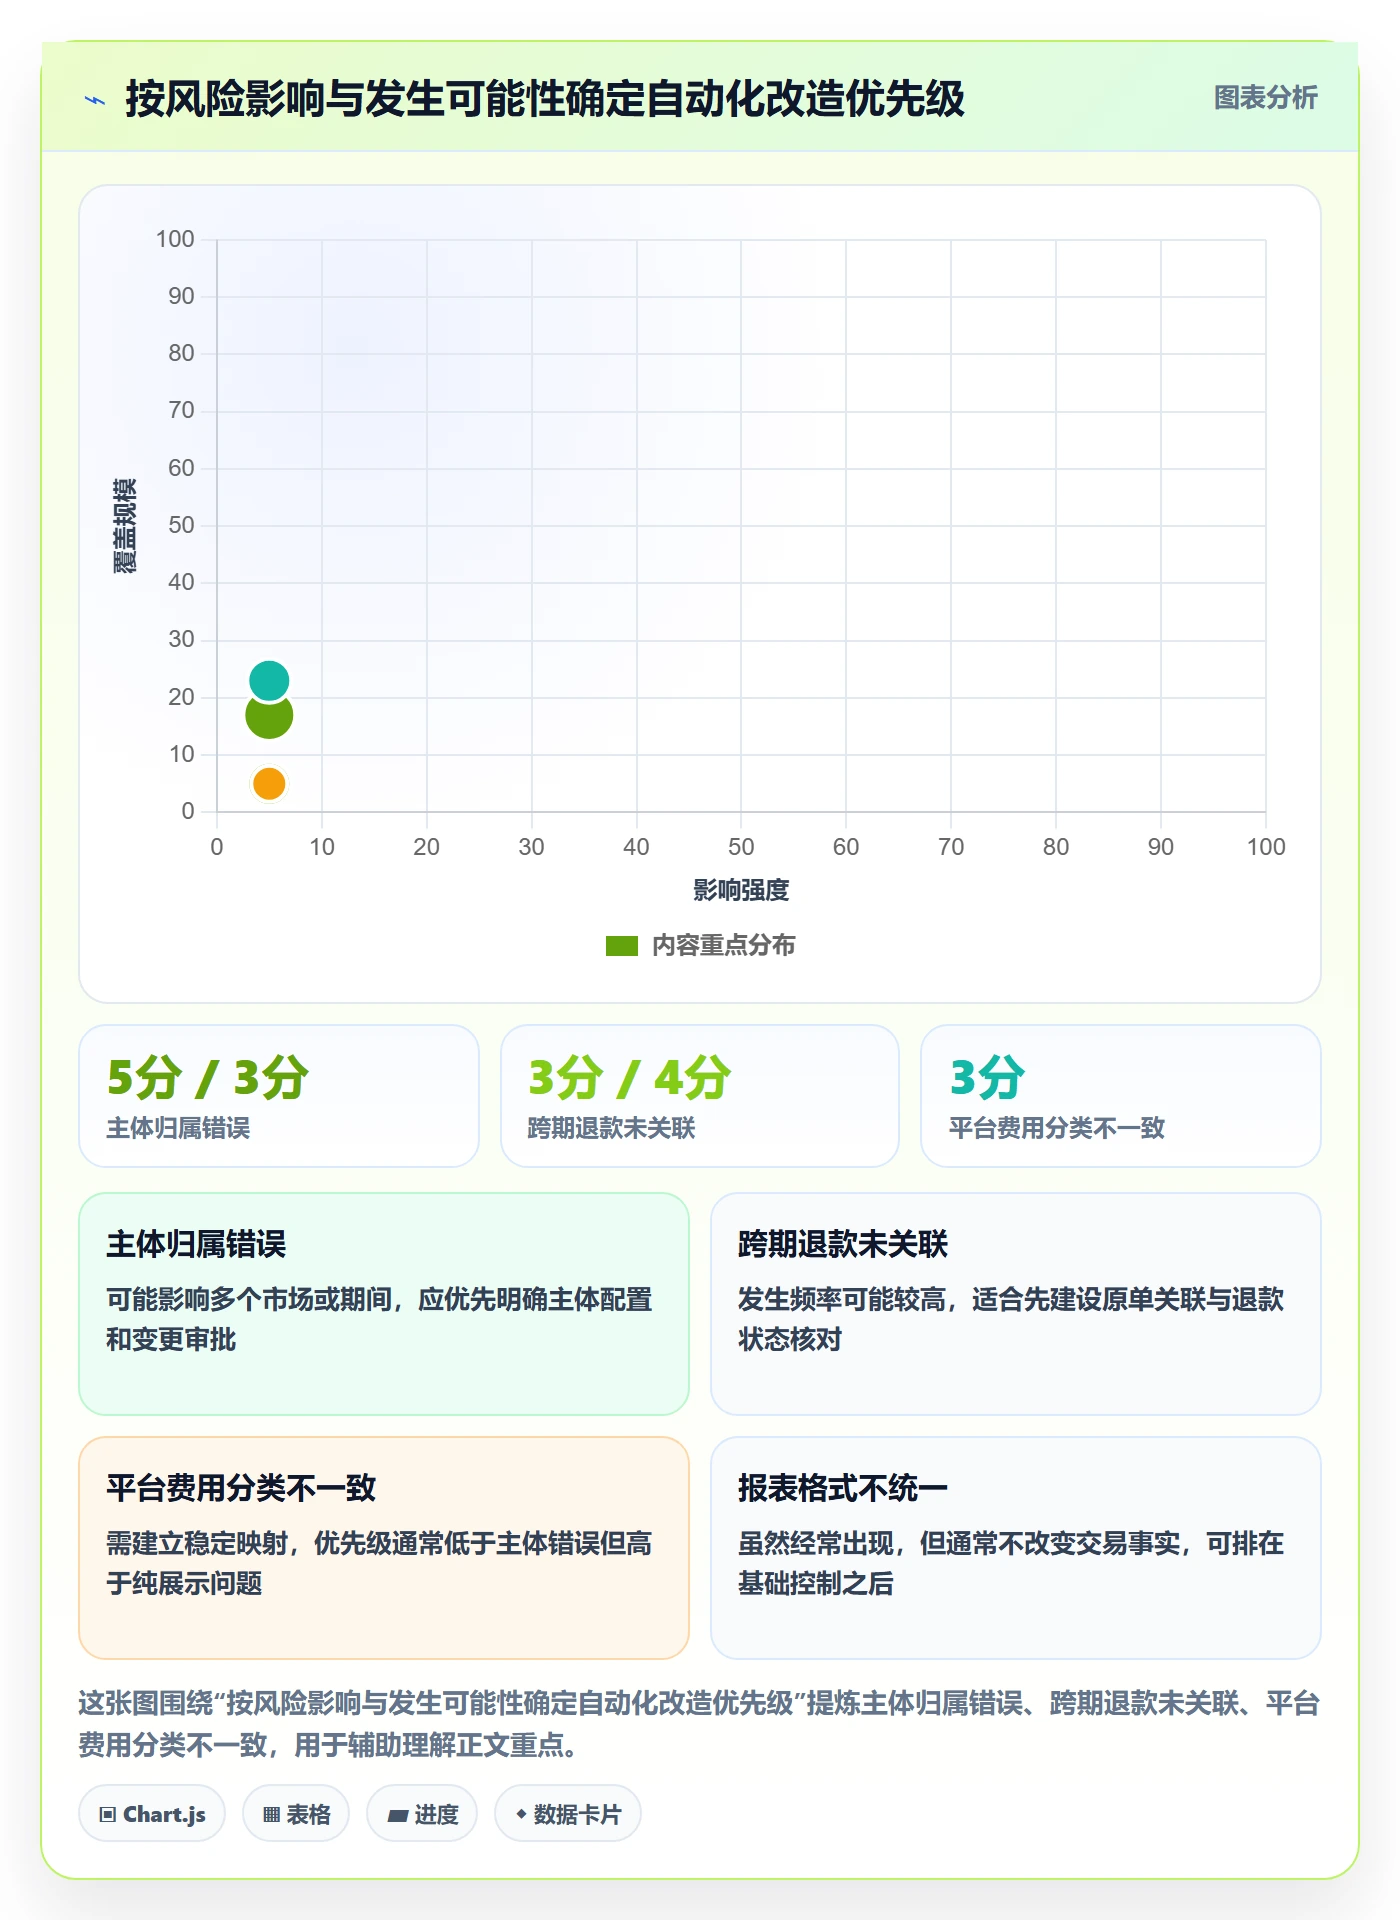Toggle the 内容重点分布 legend color box

coord(622,946)
